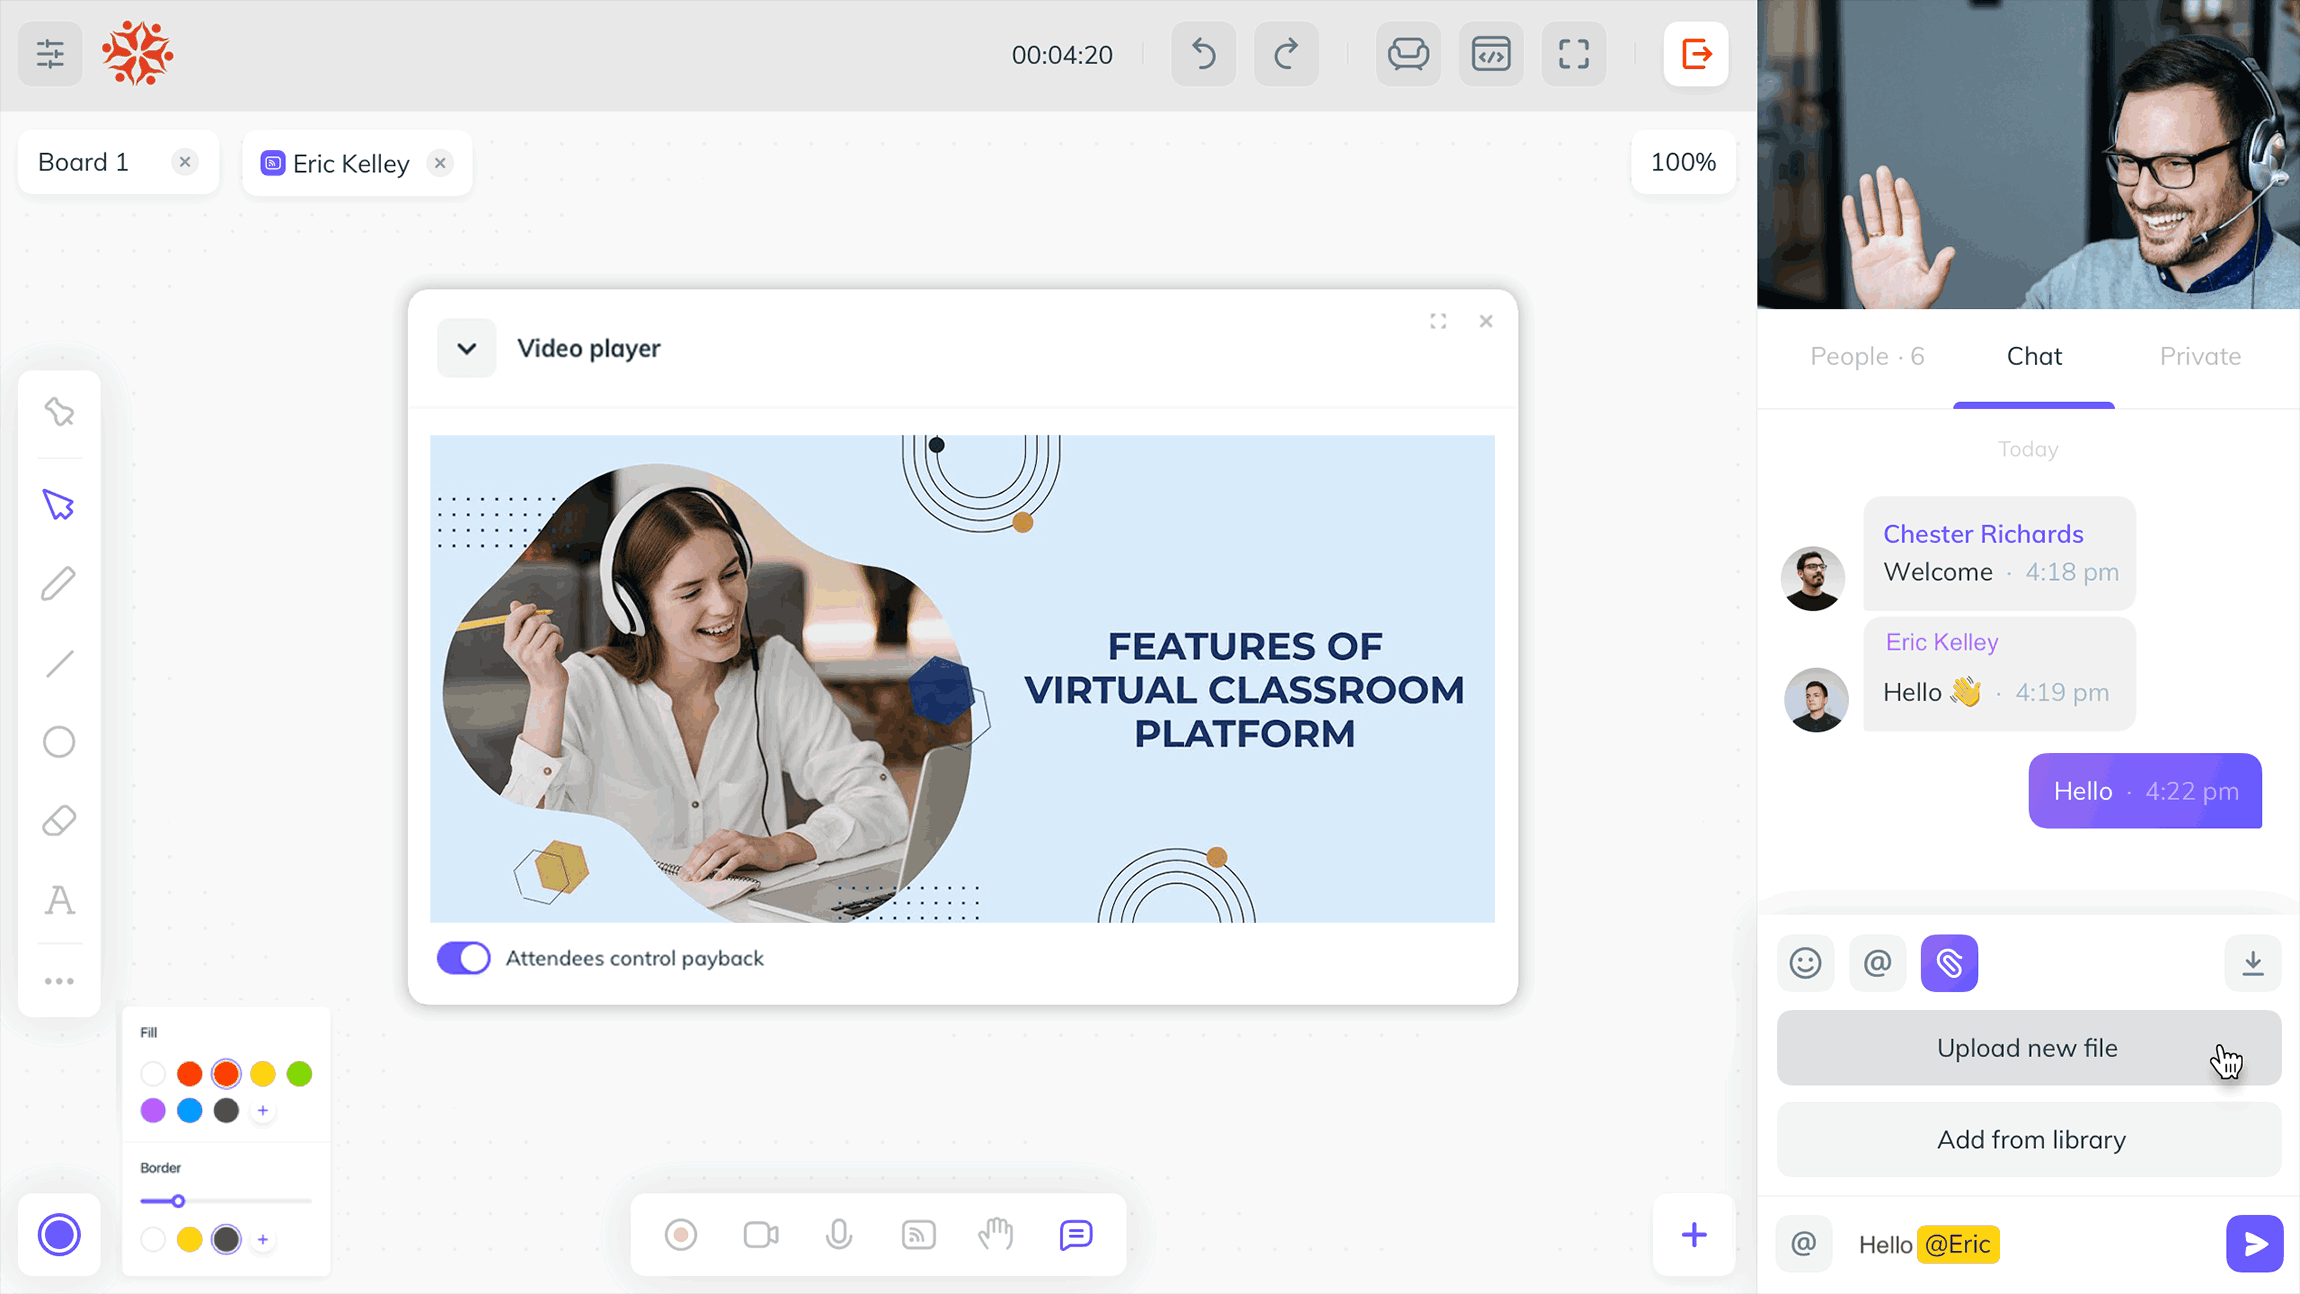
Task: Click Add from library button
Action: [x=2028, y=1138]
